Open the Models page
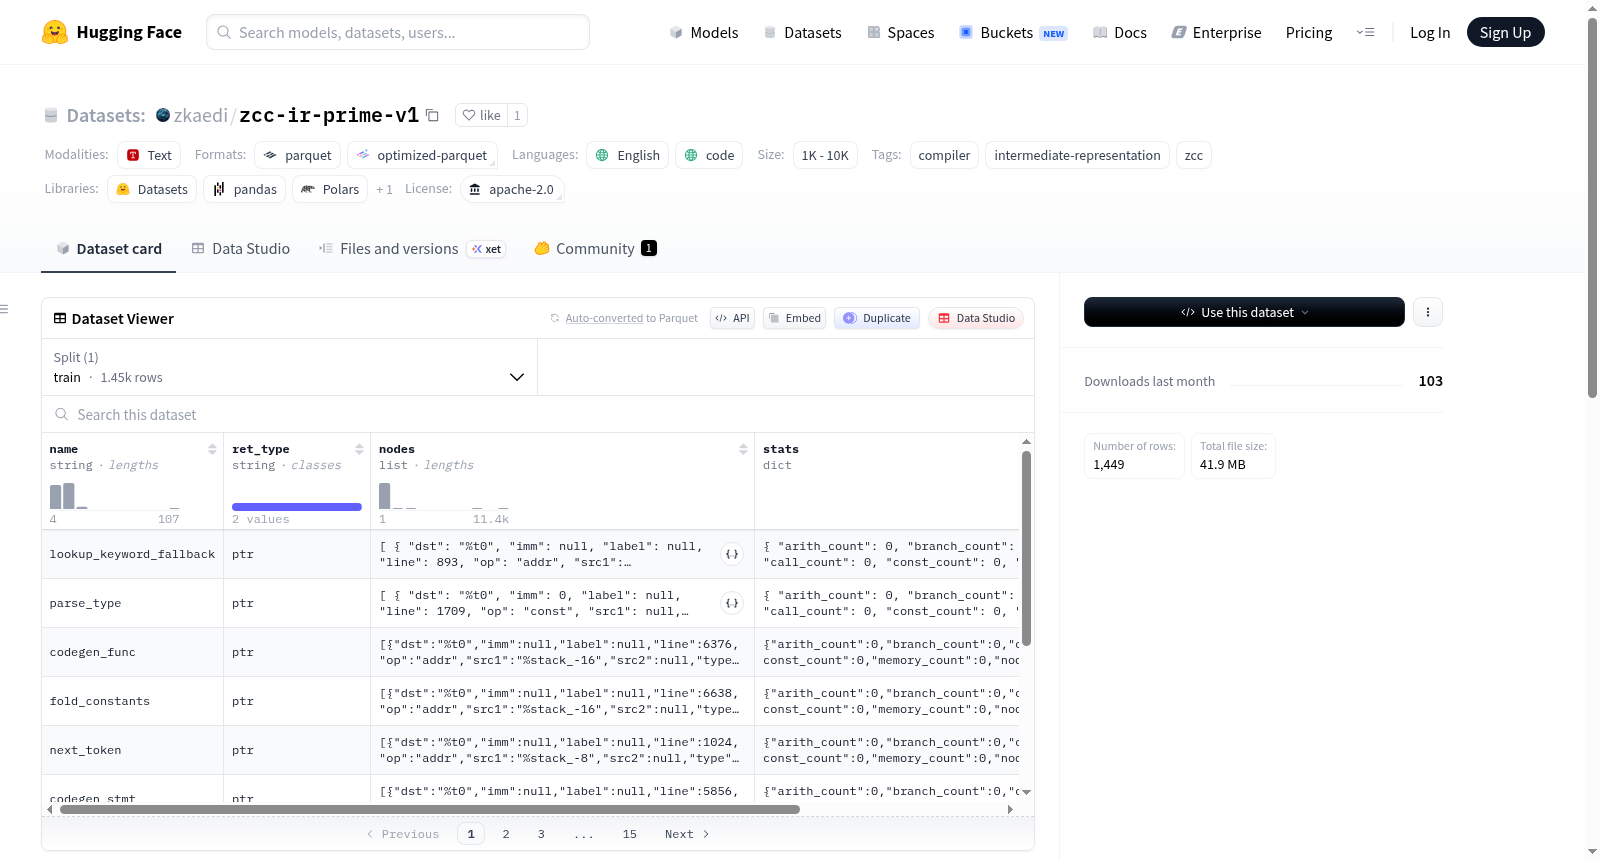 tap(704, 33)
